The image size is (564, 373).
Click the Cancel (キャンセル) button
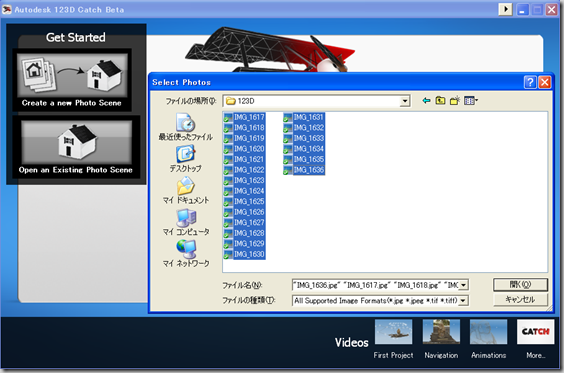click(x=520, y=300)
